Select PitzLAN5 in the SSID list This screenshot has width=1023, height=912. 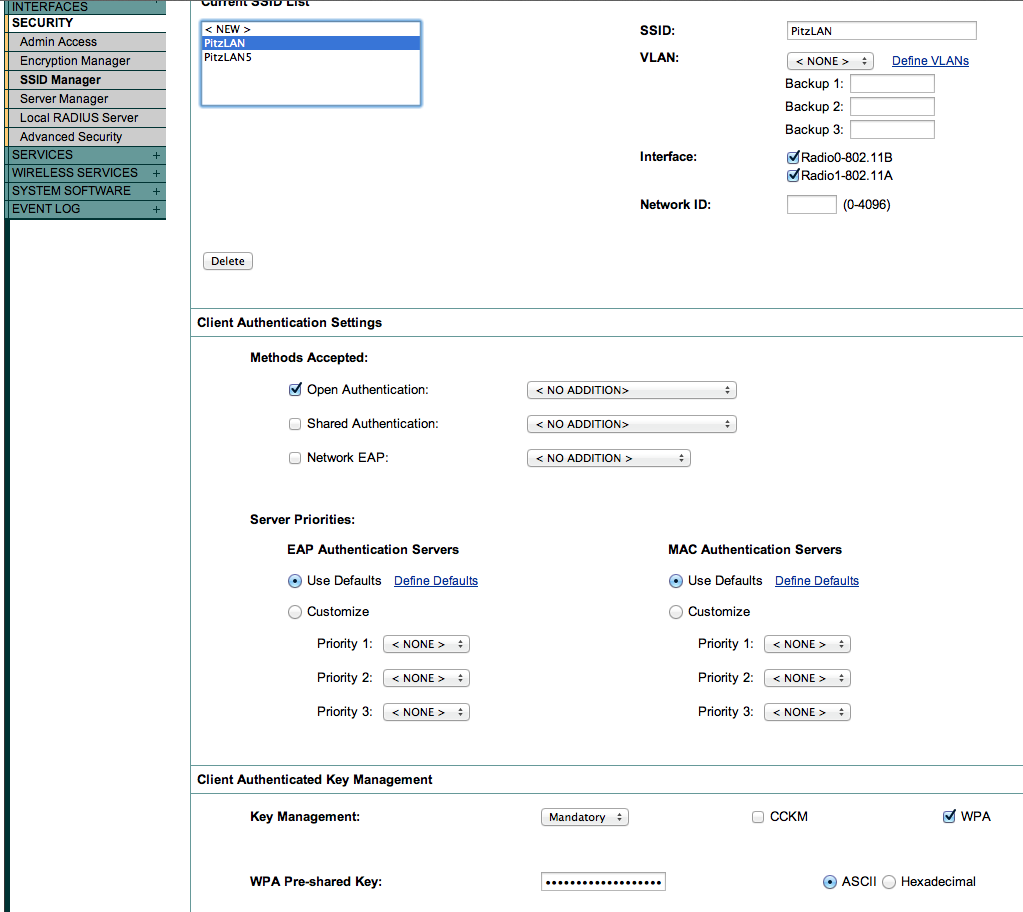click(x=311, y=57)
